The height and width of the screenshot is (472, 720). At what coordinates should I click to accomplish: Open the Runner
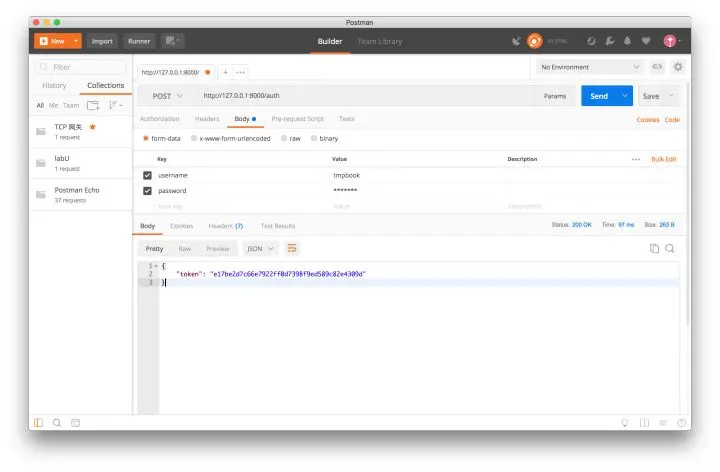(x=139, y=41)
